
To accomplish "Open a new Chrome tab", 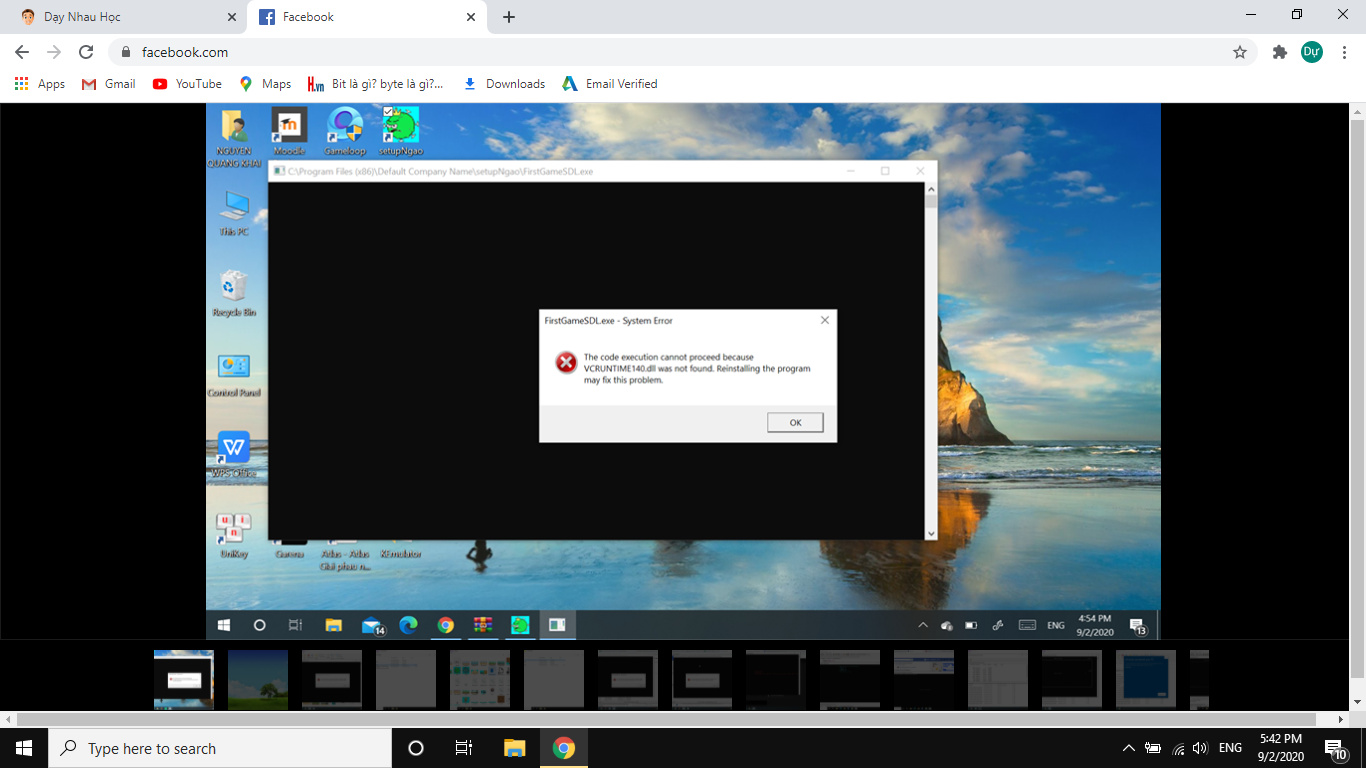I will pos(509,17).
